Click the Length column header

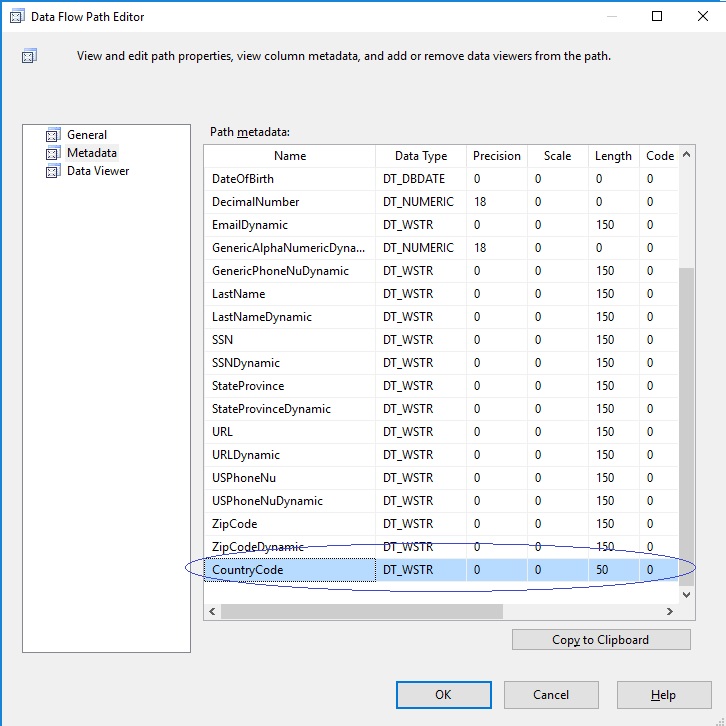click(613, 156)
